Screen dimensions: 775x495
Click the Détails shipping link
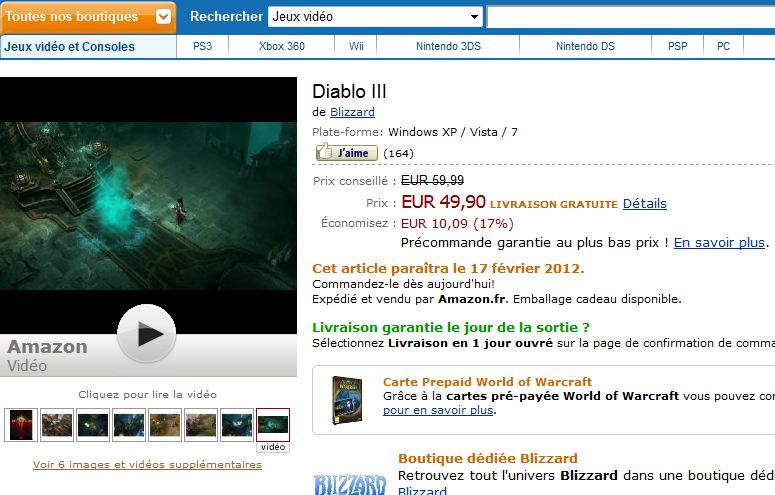click(x=645, y=203)
